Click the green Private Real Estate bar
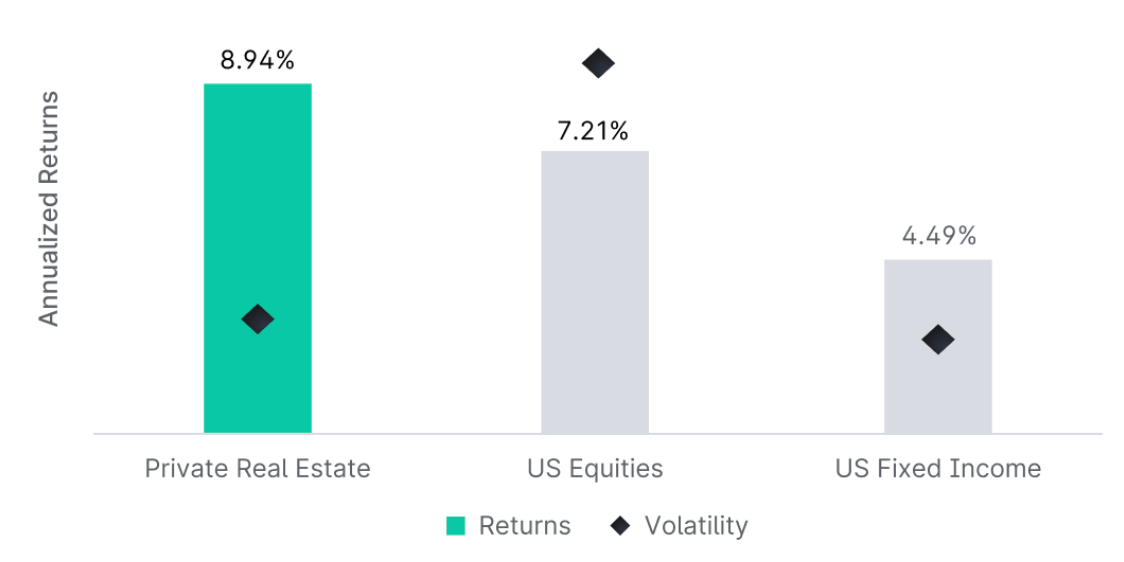 (258, 258)
